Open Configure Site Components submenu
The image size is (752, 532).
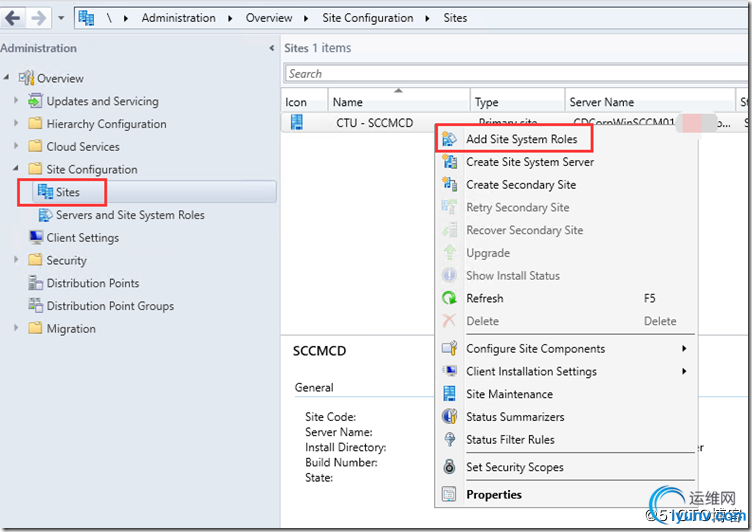point(566,349)
